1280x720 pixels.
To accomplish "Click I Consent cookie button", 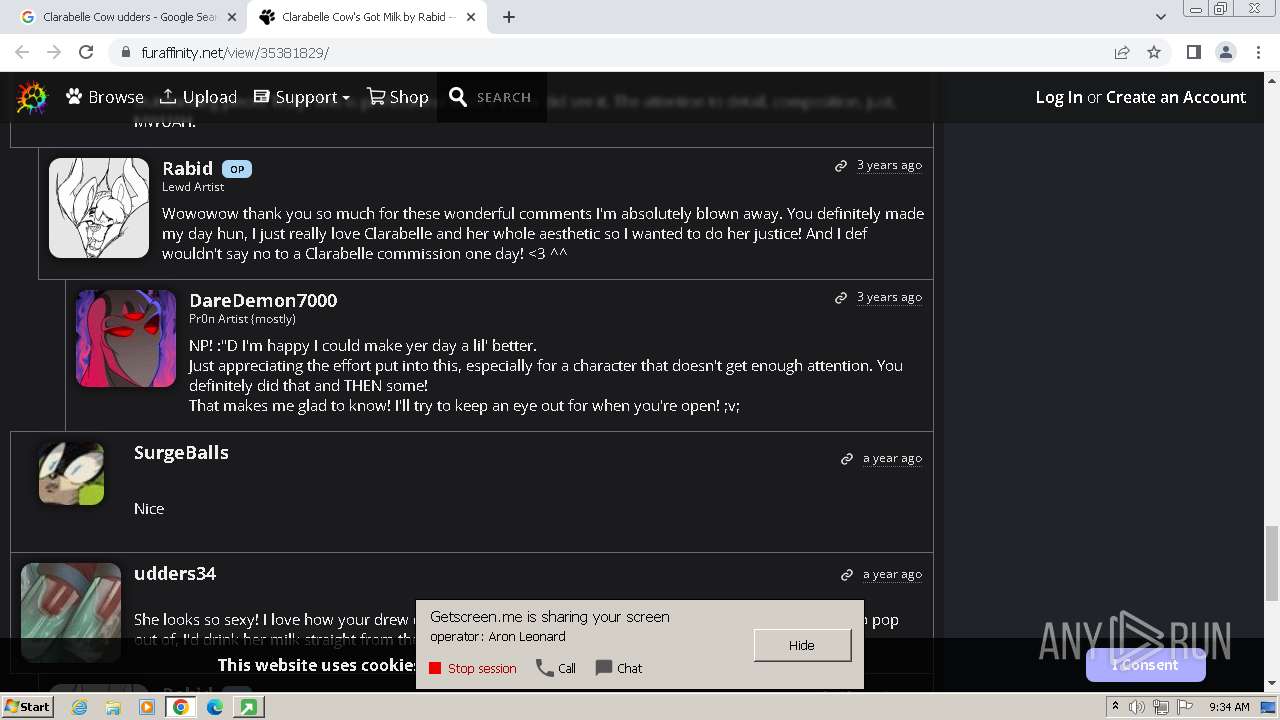I will [x=1145, y=665].
